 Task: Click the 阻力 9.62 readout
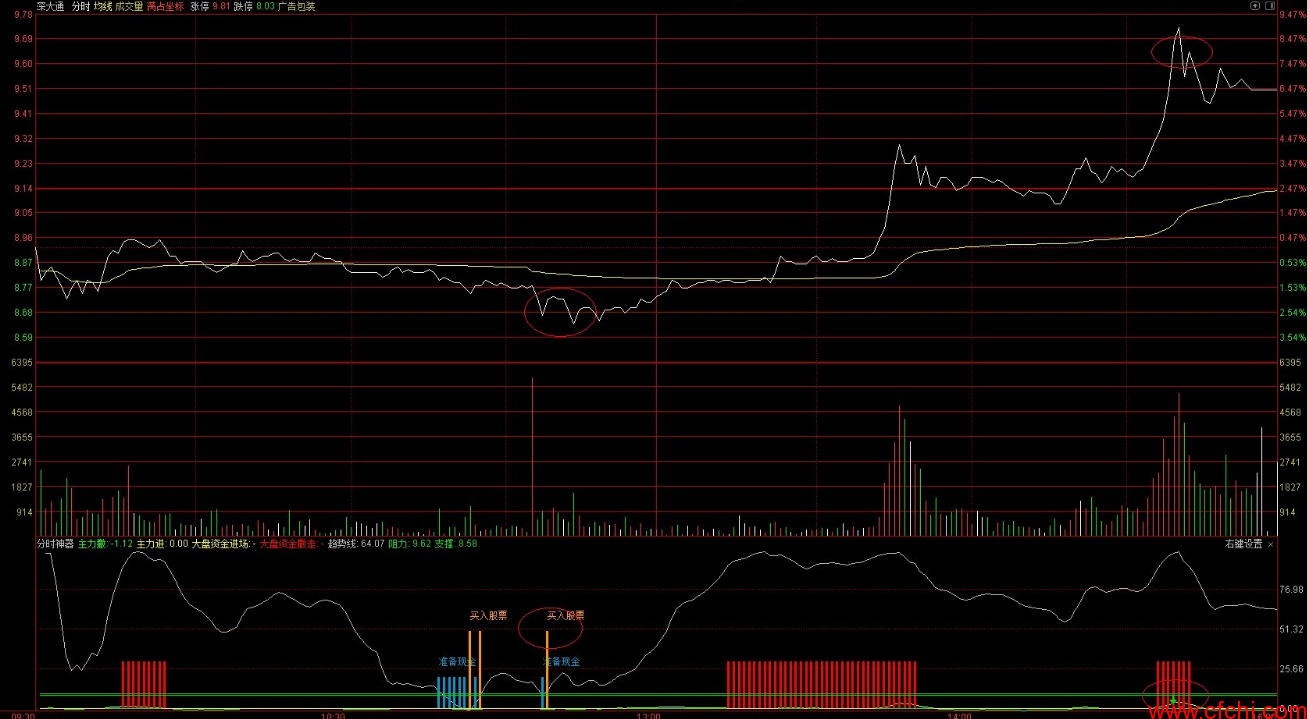click(409, 544)
